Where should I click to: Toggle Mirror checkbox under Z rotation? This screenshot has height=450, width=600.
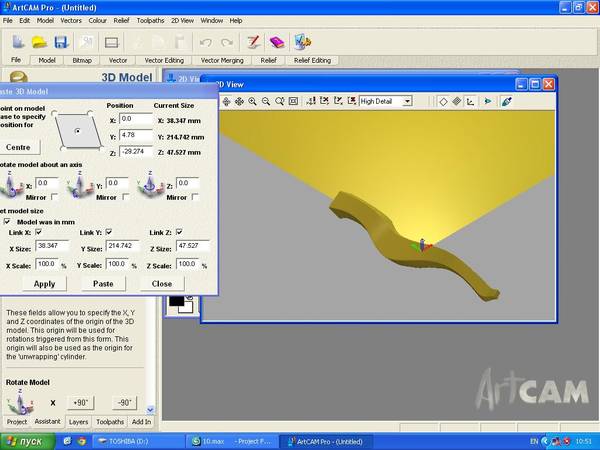pos(195,197)
